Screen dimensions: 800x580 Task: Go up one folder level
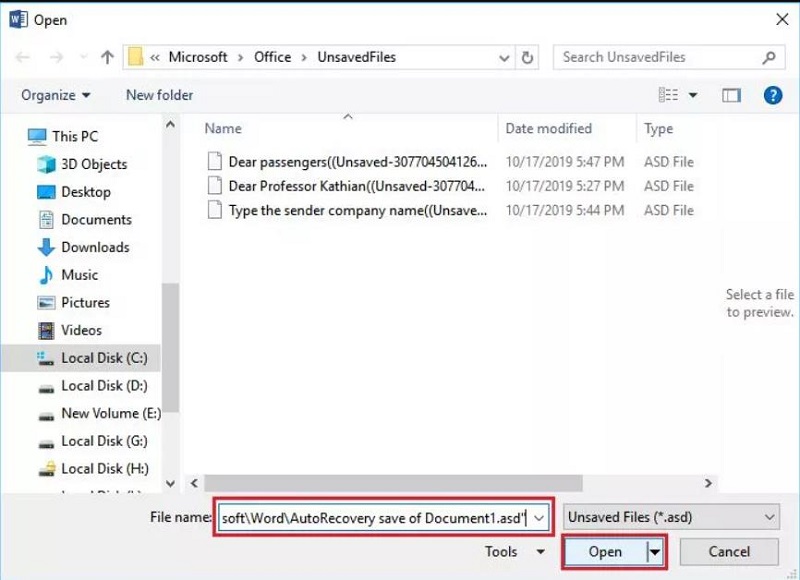coord(107,57)
